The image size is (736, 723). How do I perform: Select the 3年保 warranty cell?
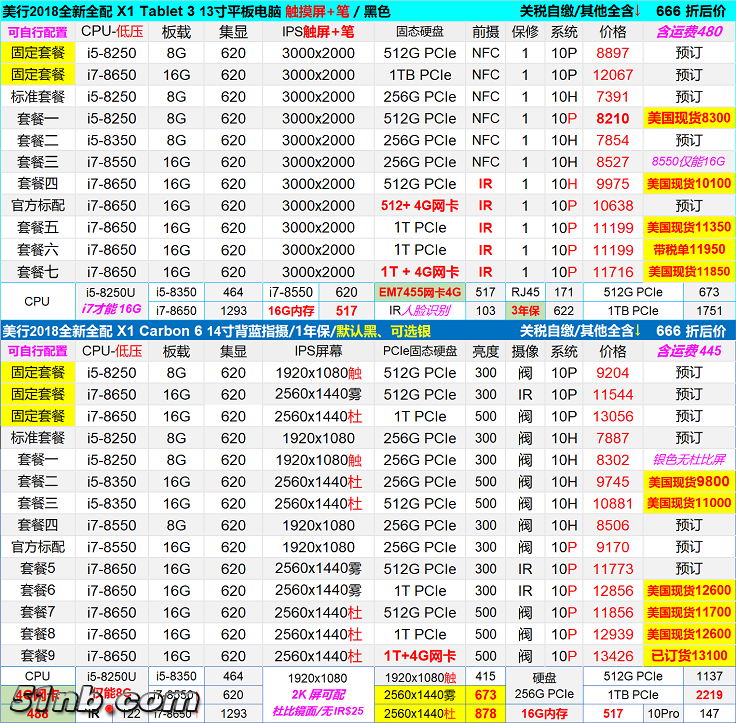(525, 311)
